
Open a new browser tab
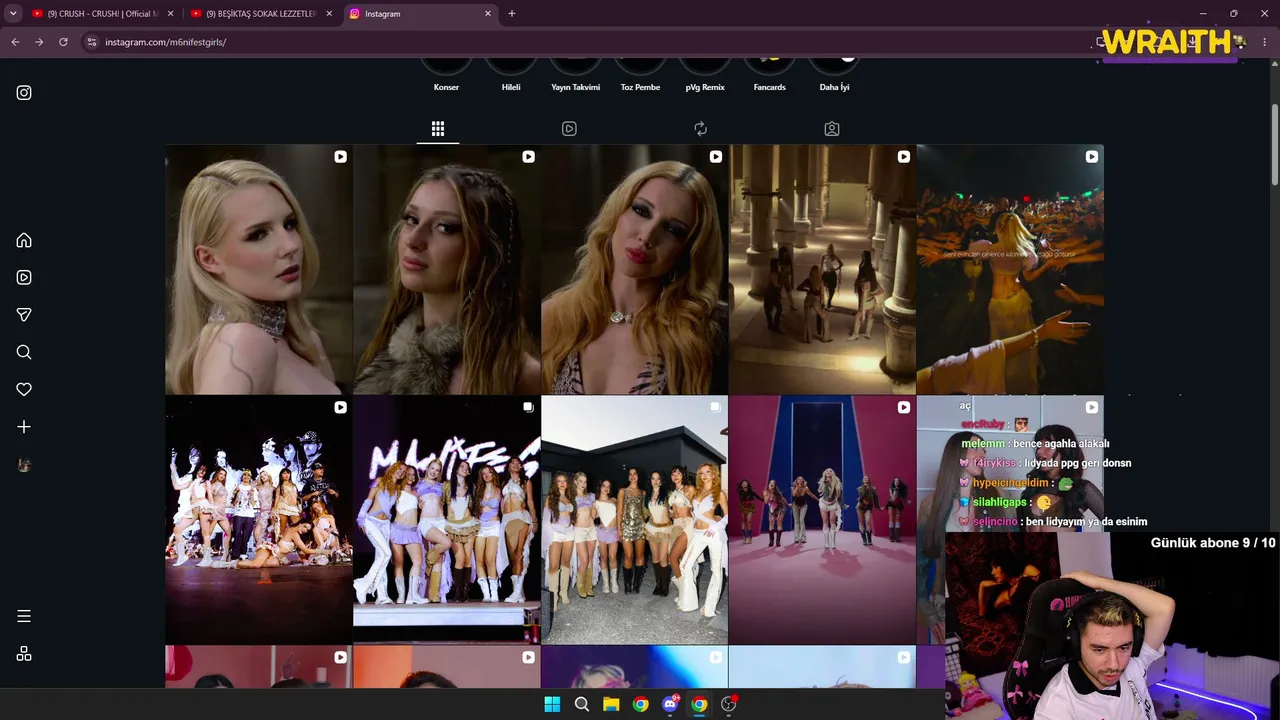[x=512, y=14]
